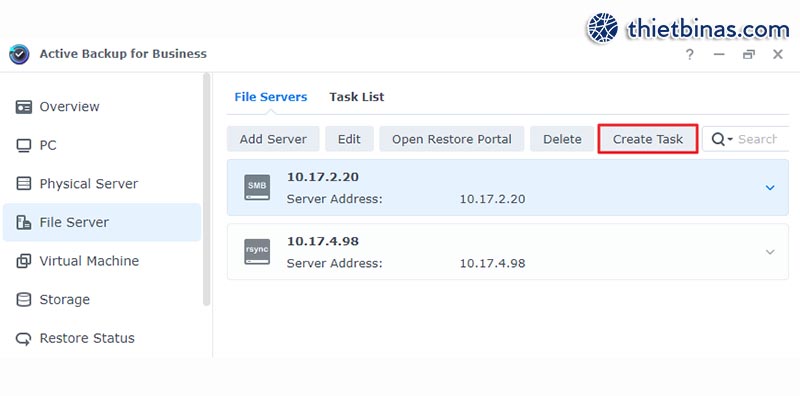
Task: Close the Active Backup for Business window
Action: click(778, 54)
